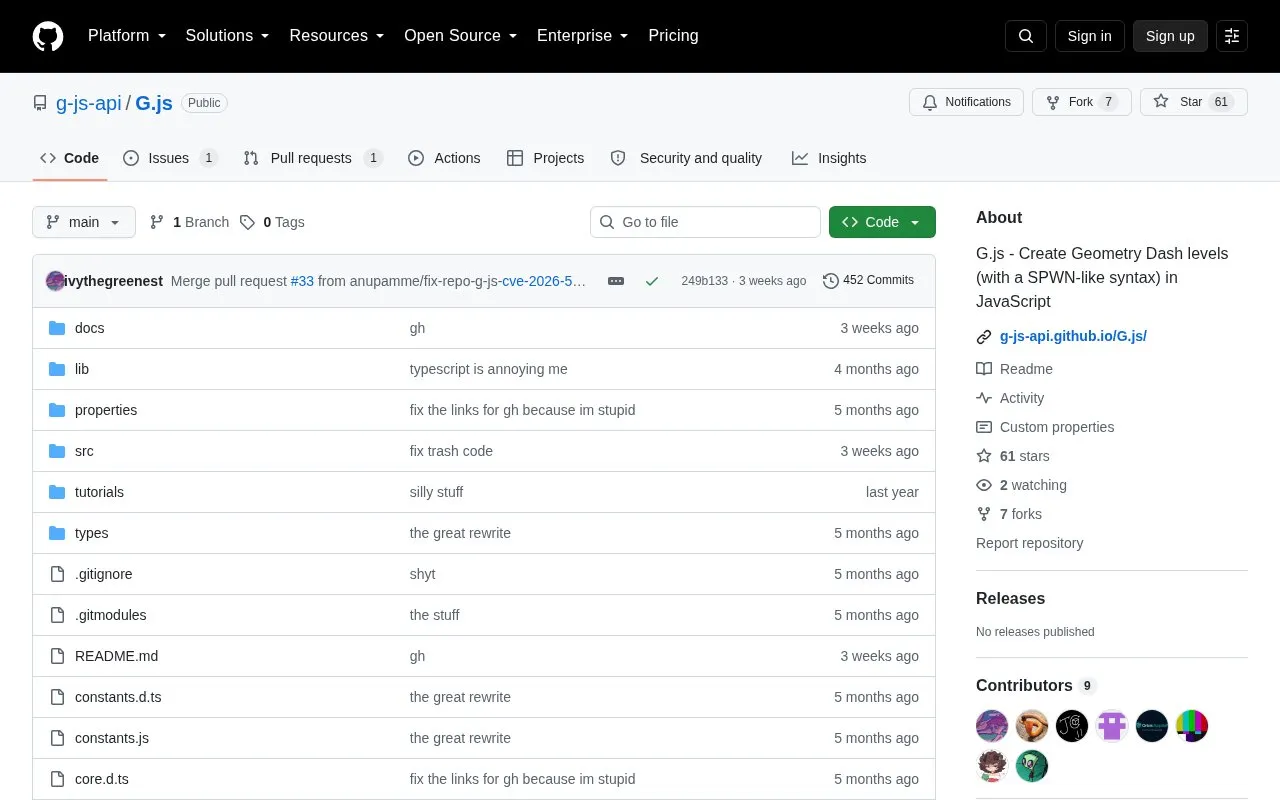Viewport: 1280px width, 800px height.
Task: Click the eye icon next to watching
Action: 984,485
